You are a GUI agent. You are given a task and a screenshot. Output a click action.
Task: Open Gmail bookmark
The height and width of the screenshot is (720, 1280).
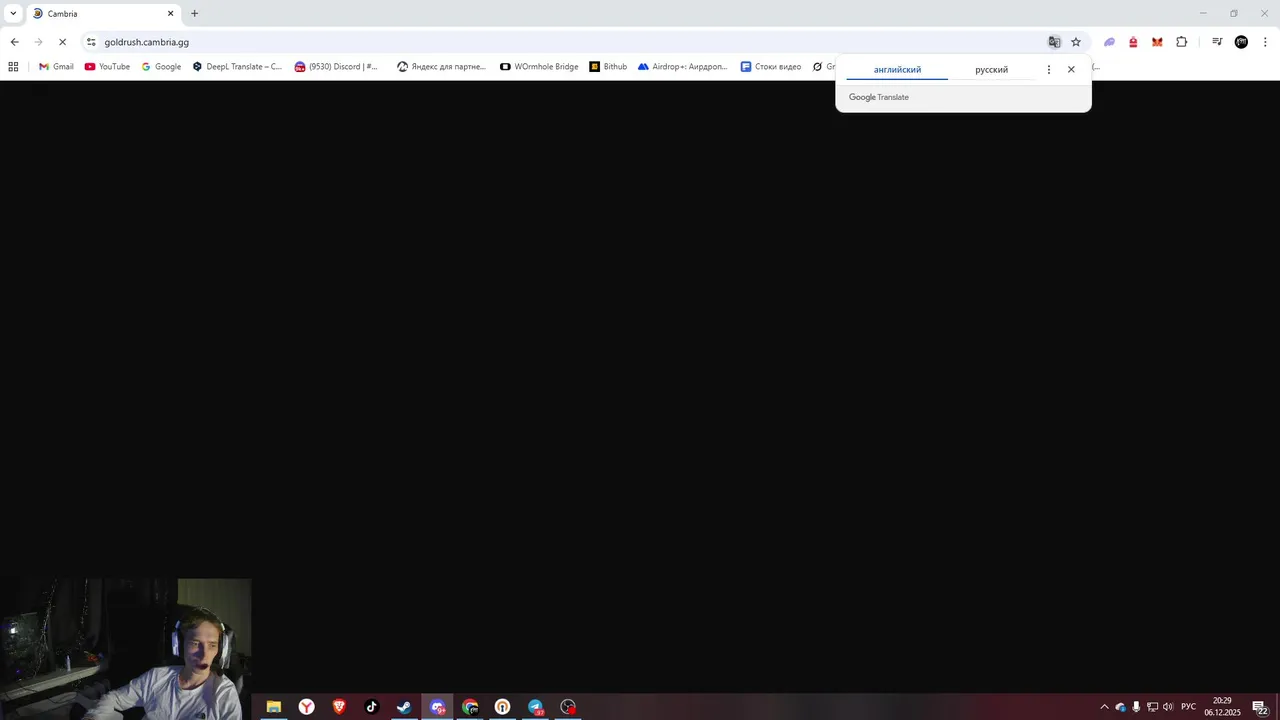click(x=56, y=67)
